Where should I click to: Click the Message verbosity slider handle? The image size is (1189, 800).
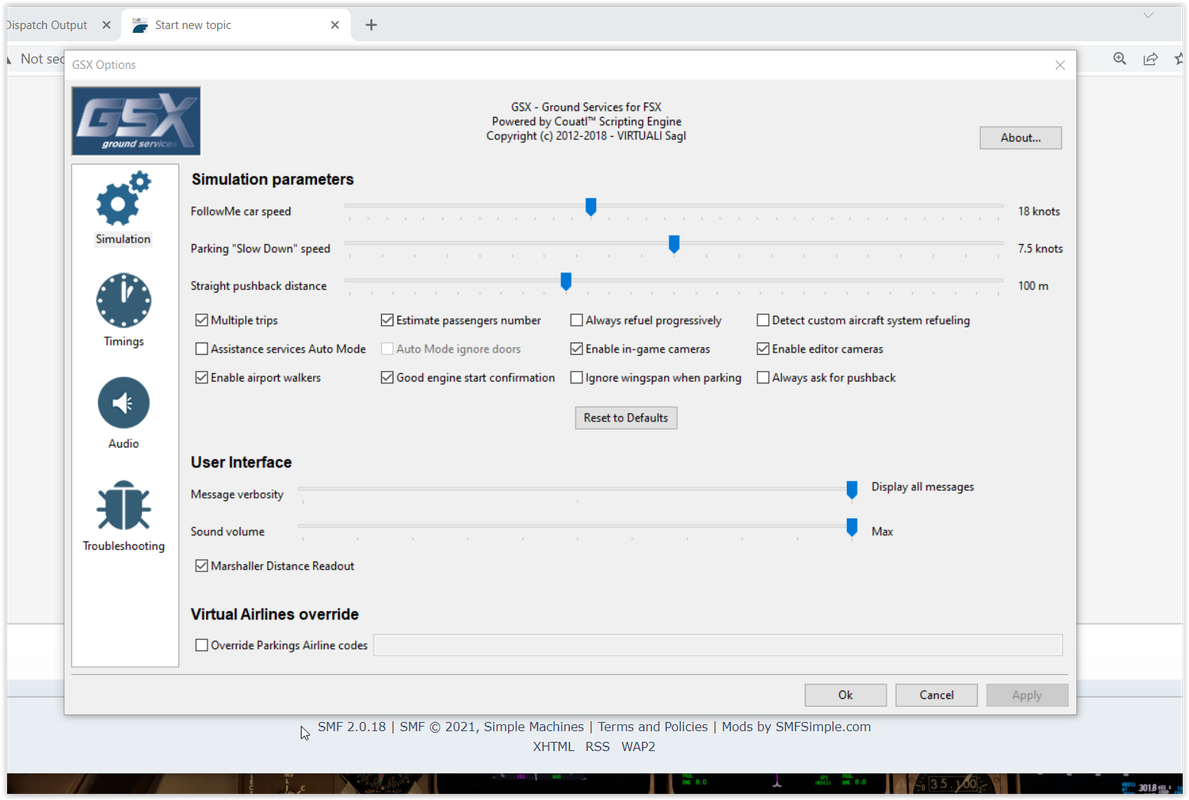coord(852,490)
